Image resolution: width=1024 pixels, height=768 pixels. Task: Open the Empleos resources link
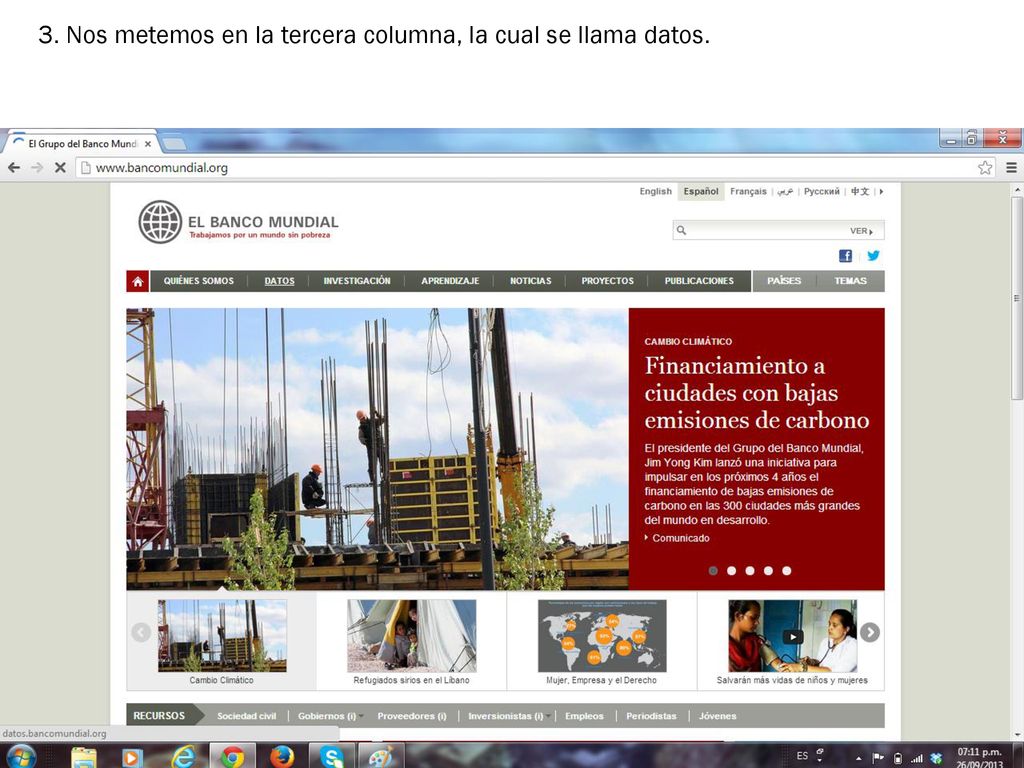[x=584, y=716]
